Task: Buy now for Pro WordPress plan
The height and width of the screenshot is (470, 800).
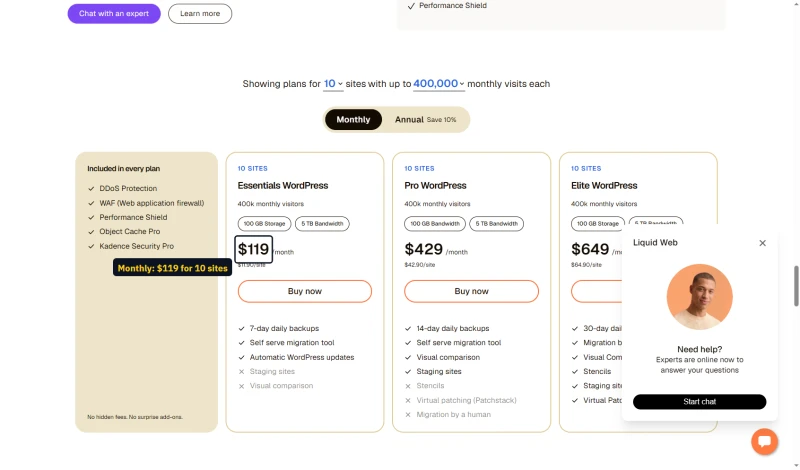Action: pyautogui.click(x=471, y=291)
